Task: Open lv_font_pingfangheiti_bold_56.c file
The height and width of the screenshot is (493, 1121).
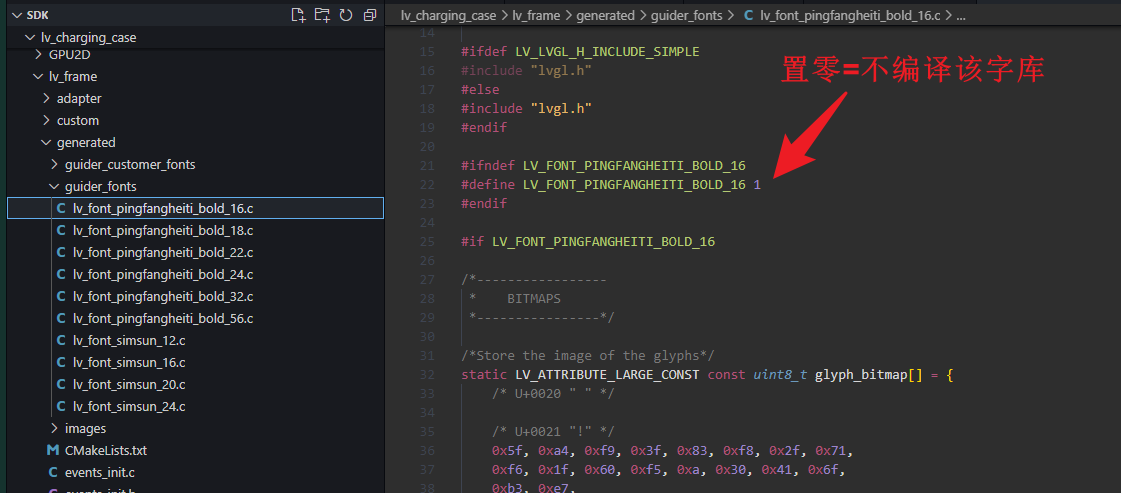Action: point(163,319)
